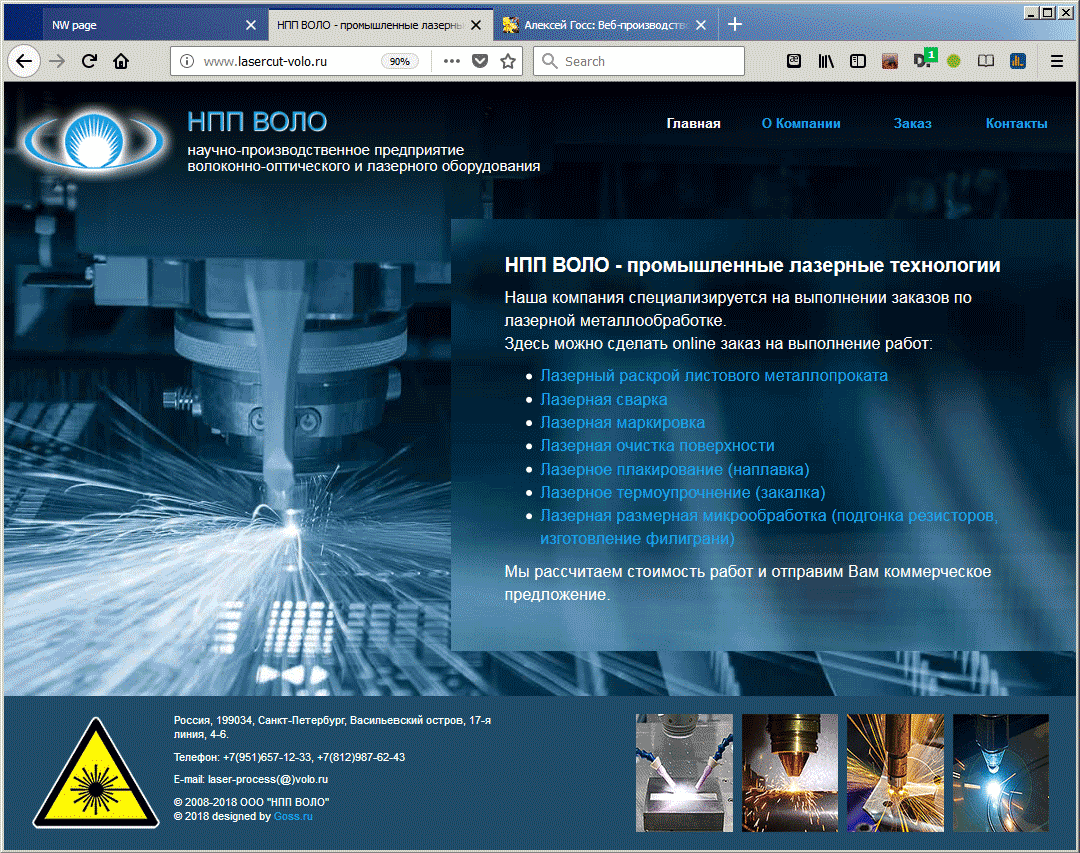Click the yellow laser hazard warning sign
Image resolution: width=1080 pixels, height=853 pixels.
[x=96, y=773]
